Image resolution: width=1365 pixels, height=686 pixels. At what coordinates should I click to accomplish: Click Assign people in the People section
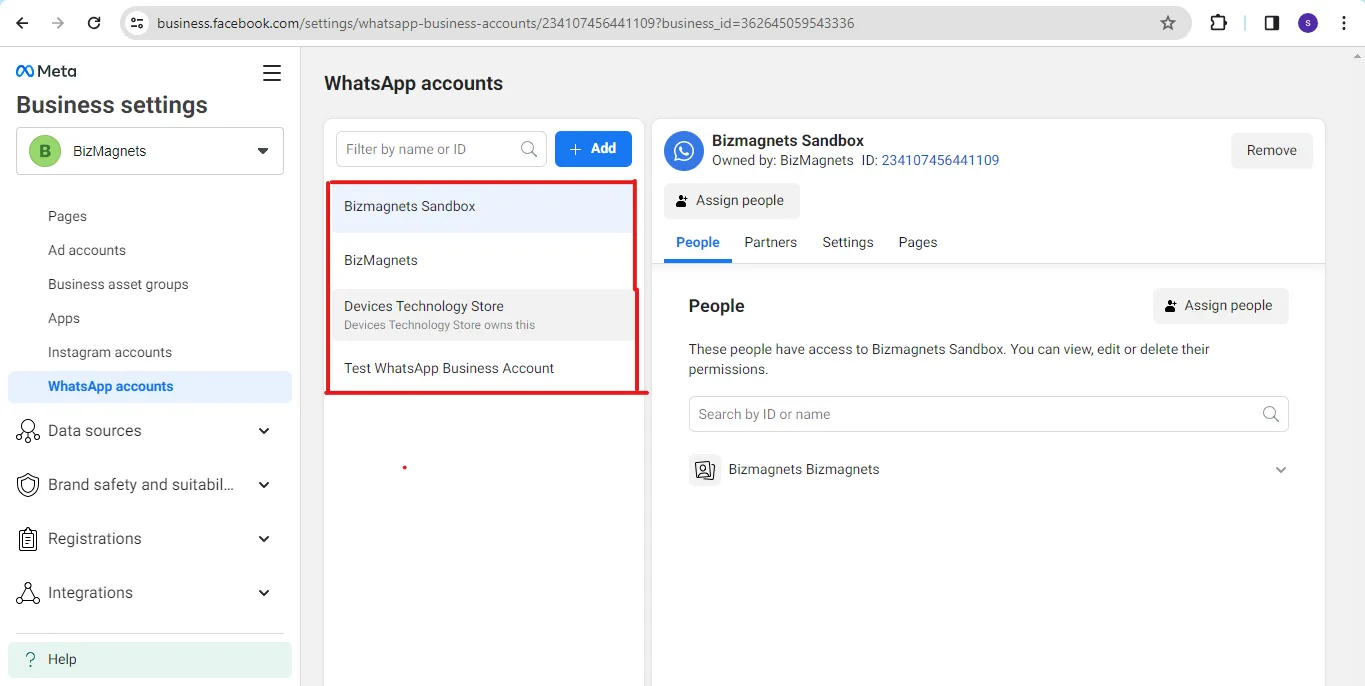click(1220, 306)
